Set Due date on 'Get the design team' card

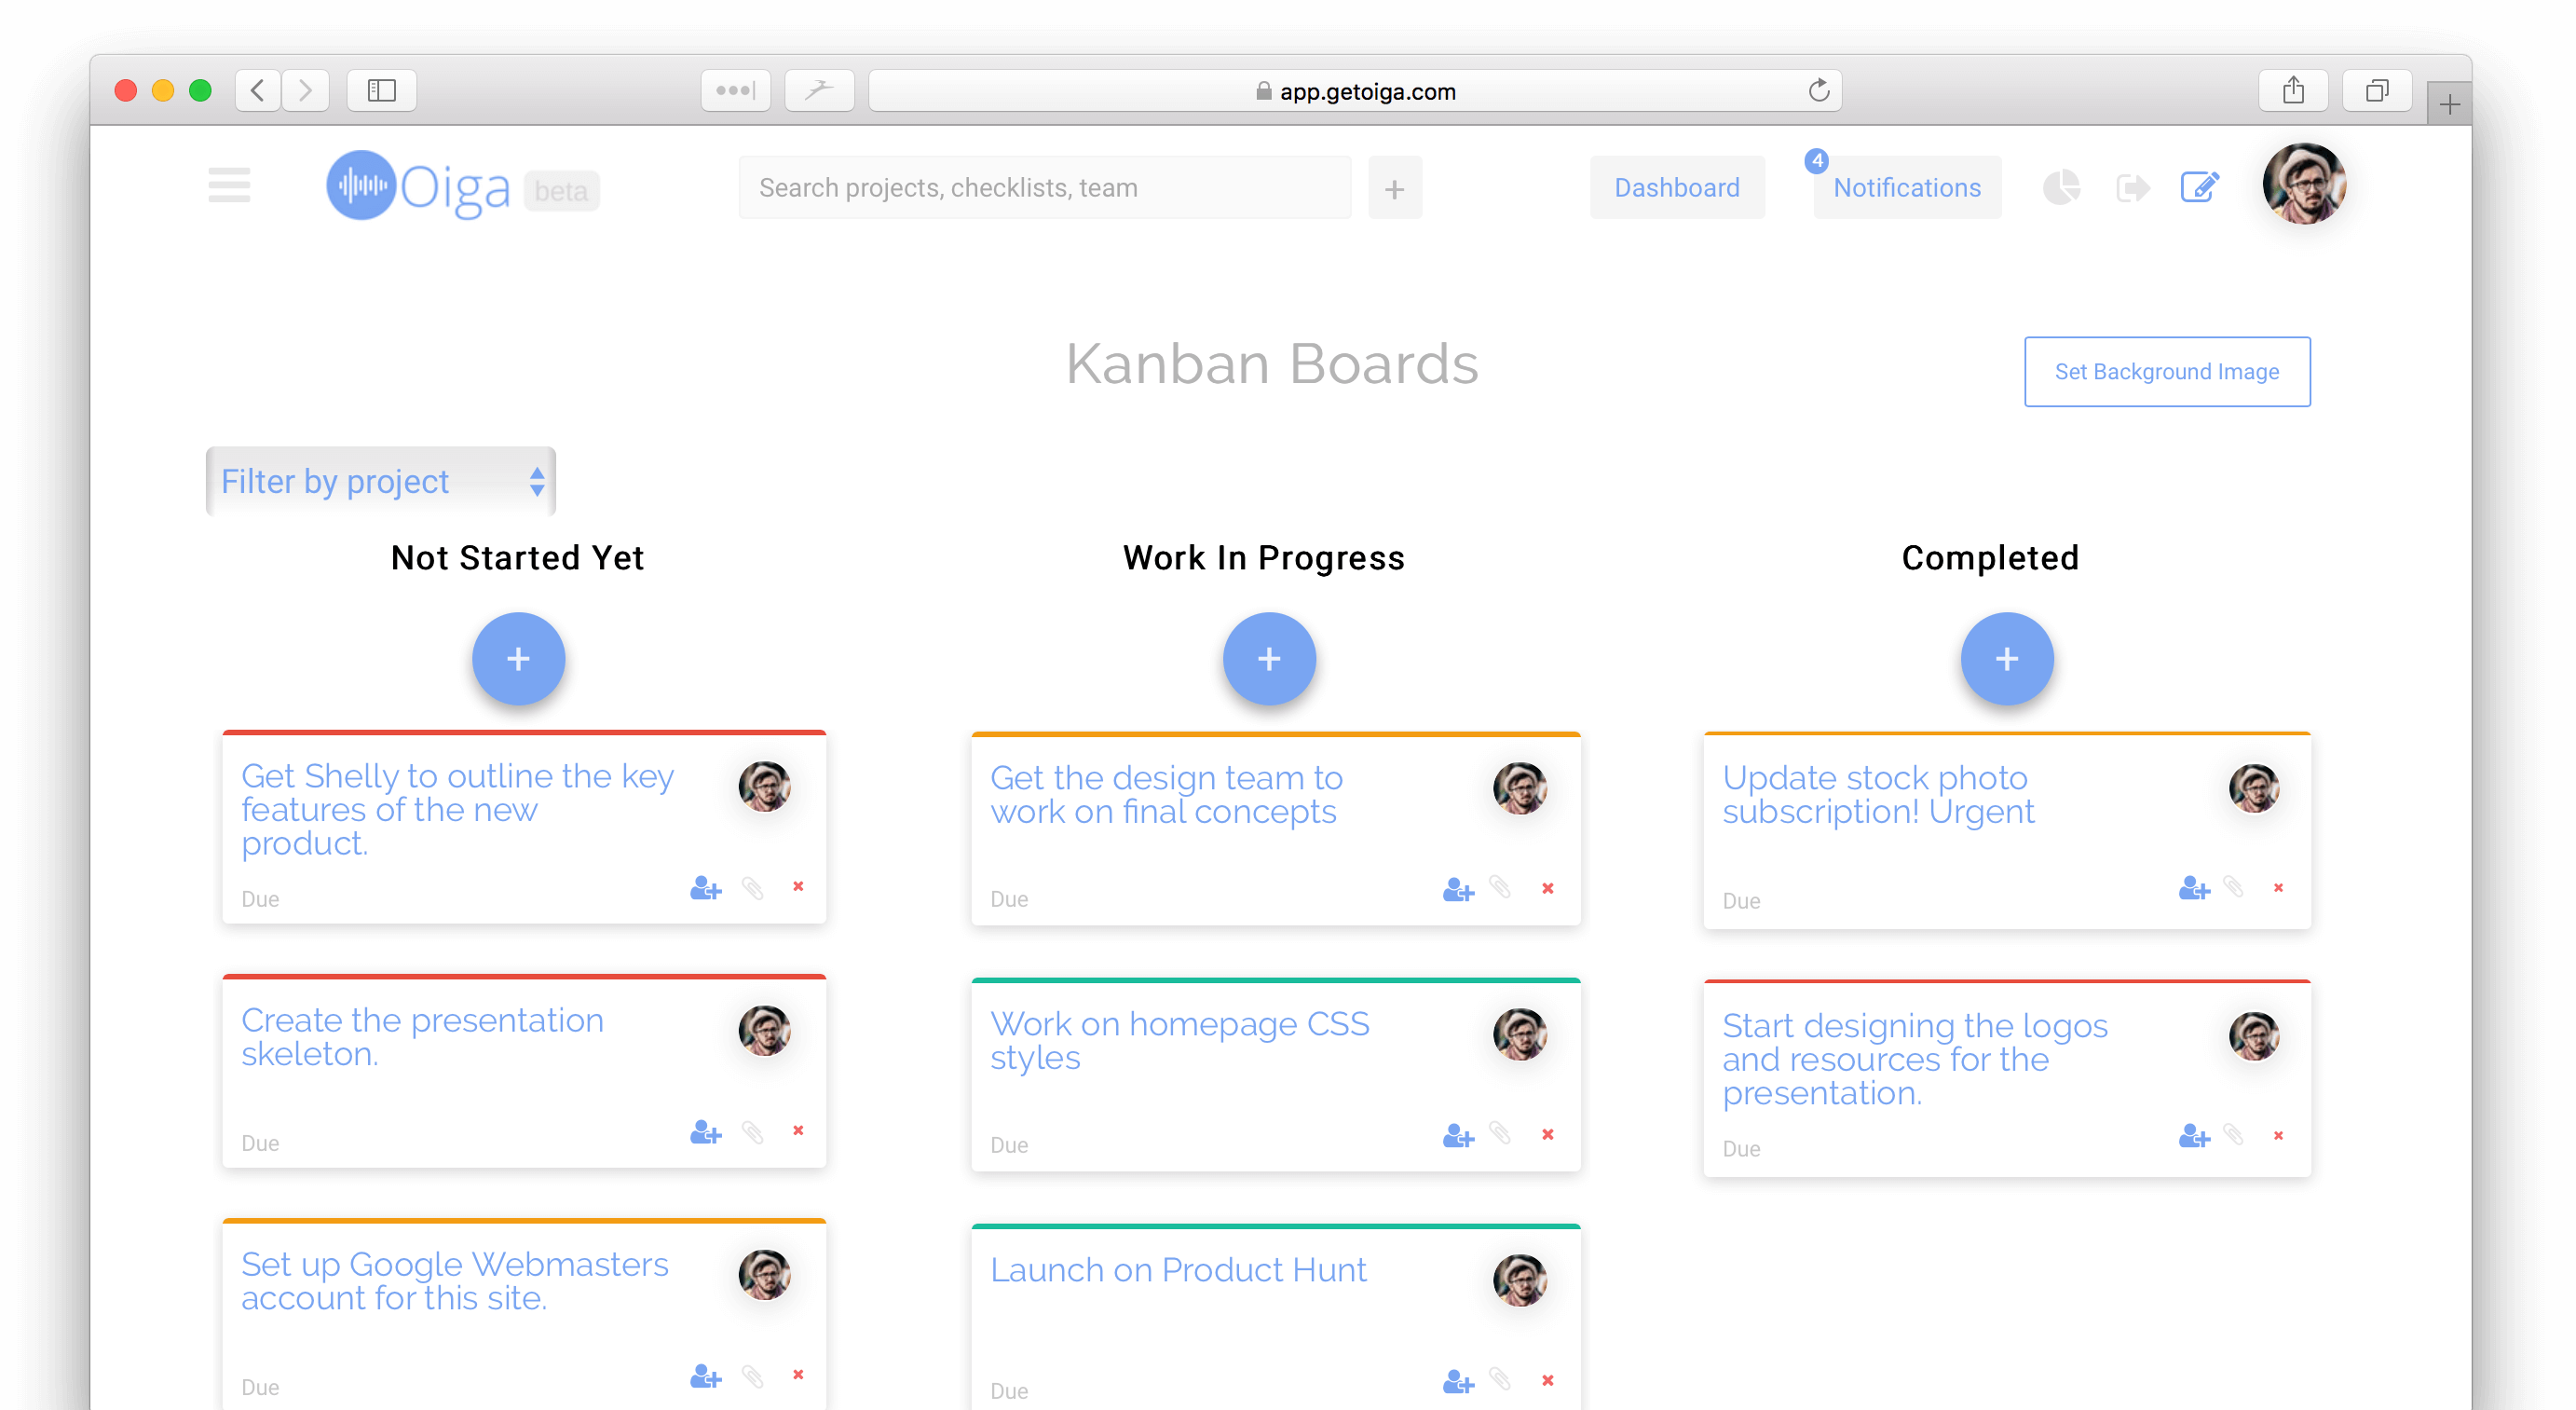(x=1009, y=900)
